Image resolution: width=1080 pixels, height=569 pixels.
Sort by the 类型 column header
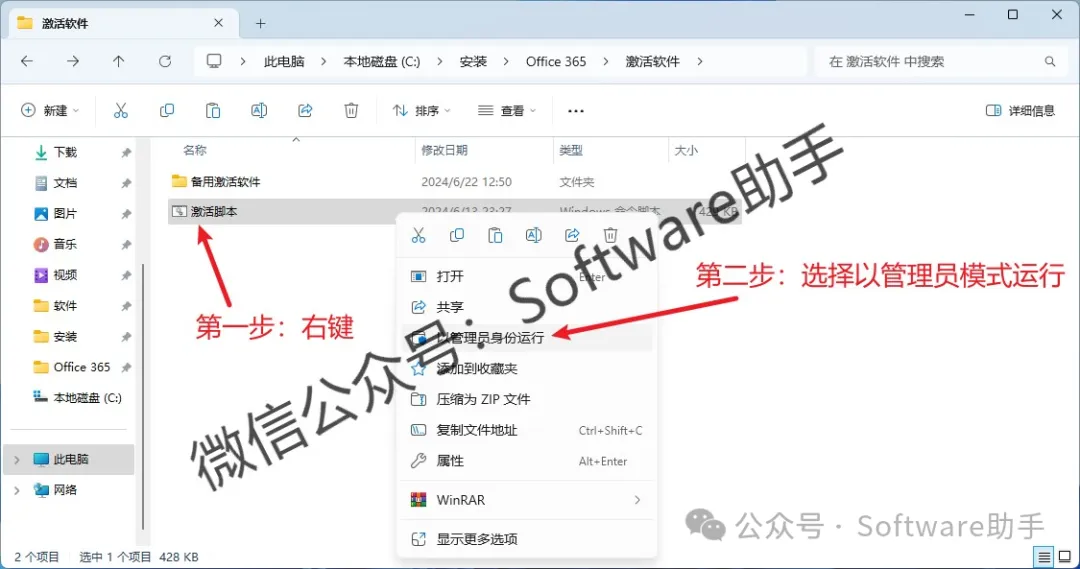click(x=571, y=150)
